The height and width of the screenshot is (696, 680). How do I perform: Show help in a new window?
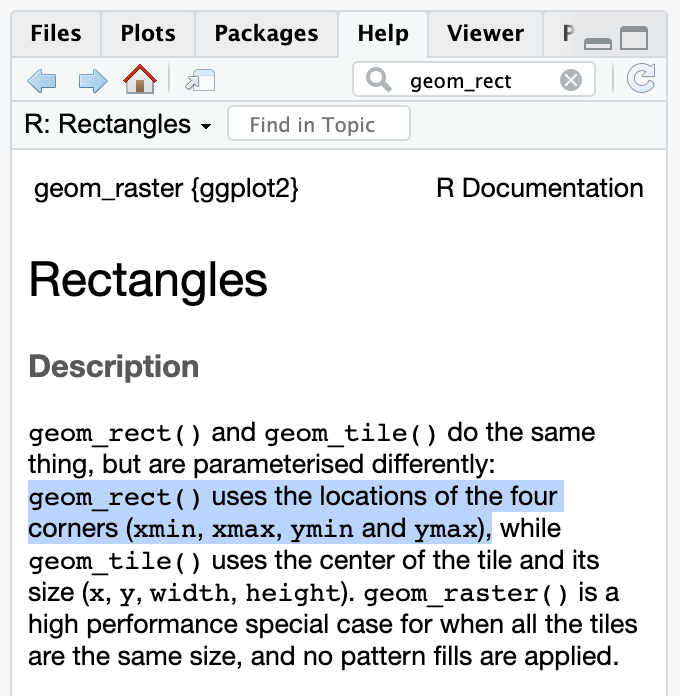tap(201, 80)
